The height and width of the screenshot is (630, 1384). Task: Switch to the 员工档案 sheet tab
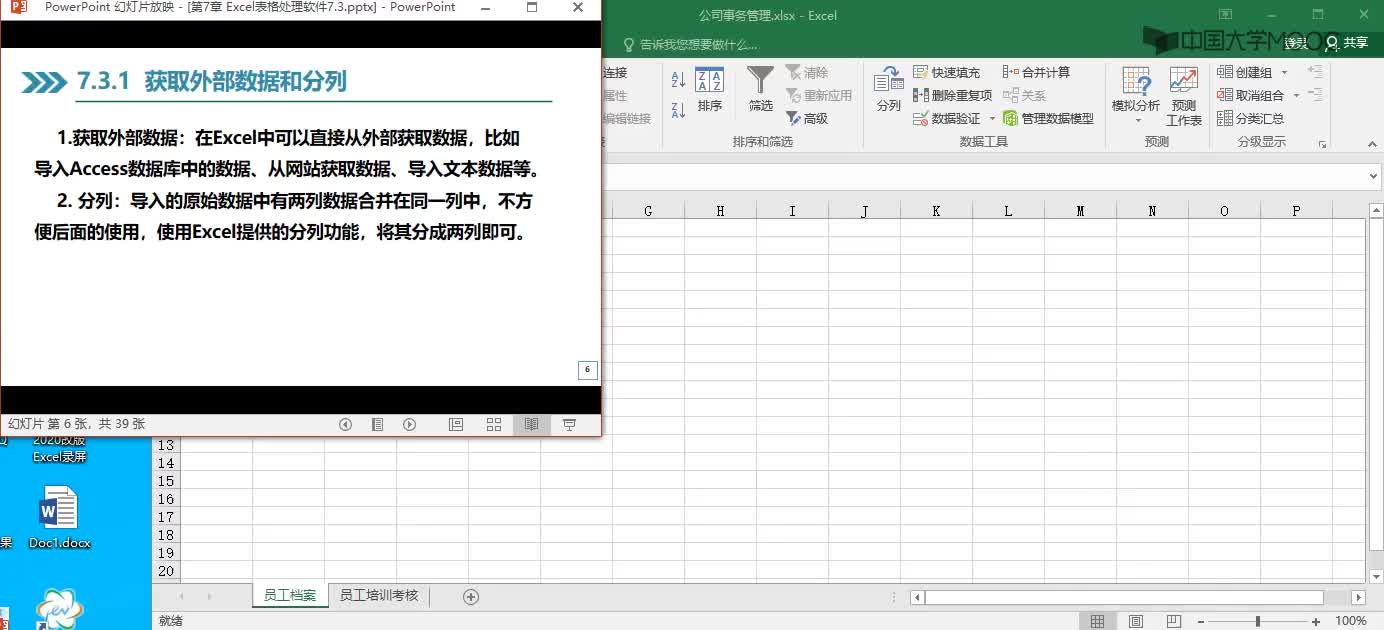[289, 595]
